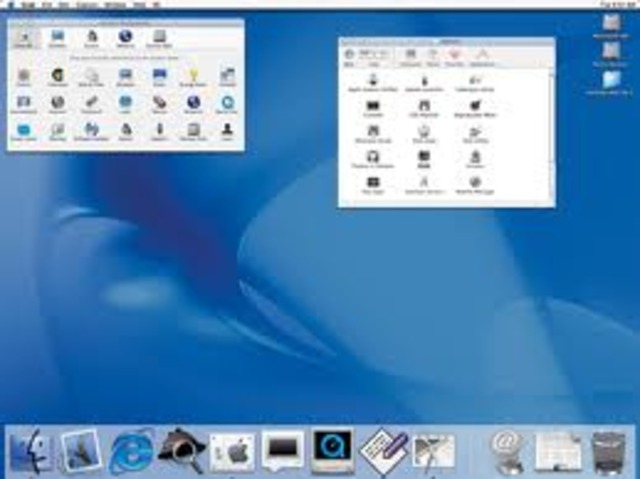The image size is (640, 479).
Task: Open the Users preference pane
Action: pos(227,132)
